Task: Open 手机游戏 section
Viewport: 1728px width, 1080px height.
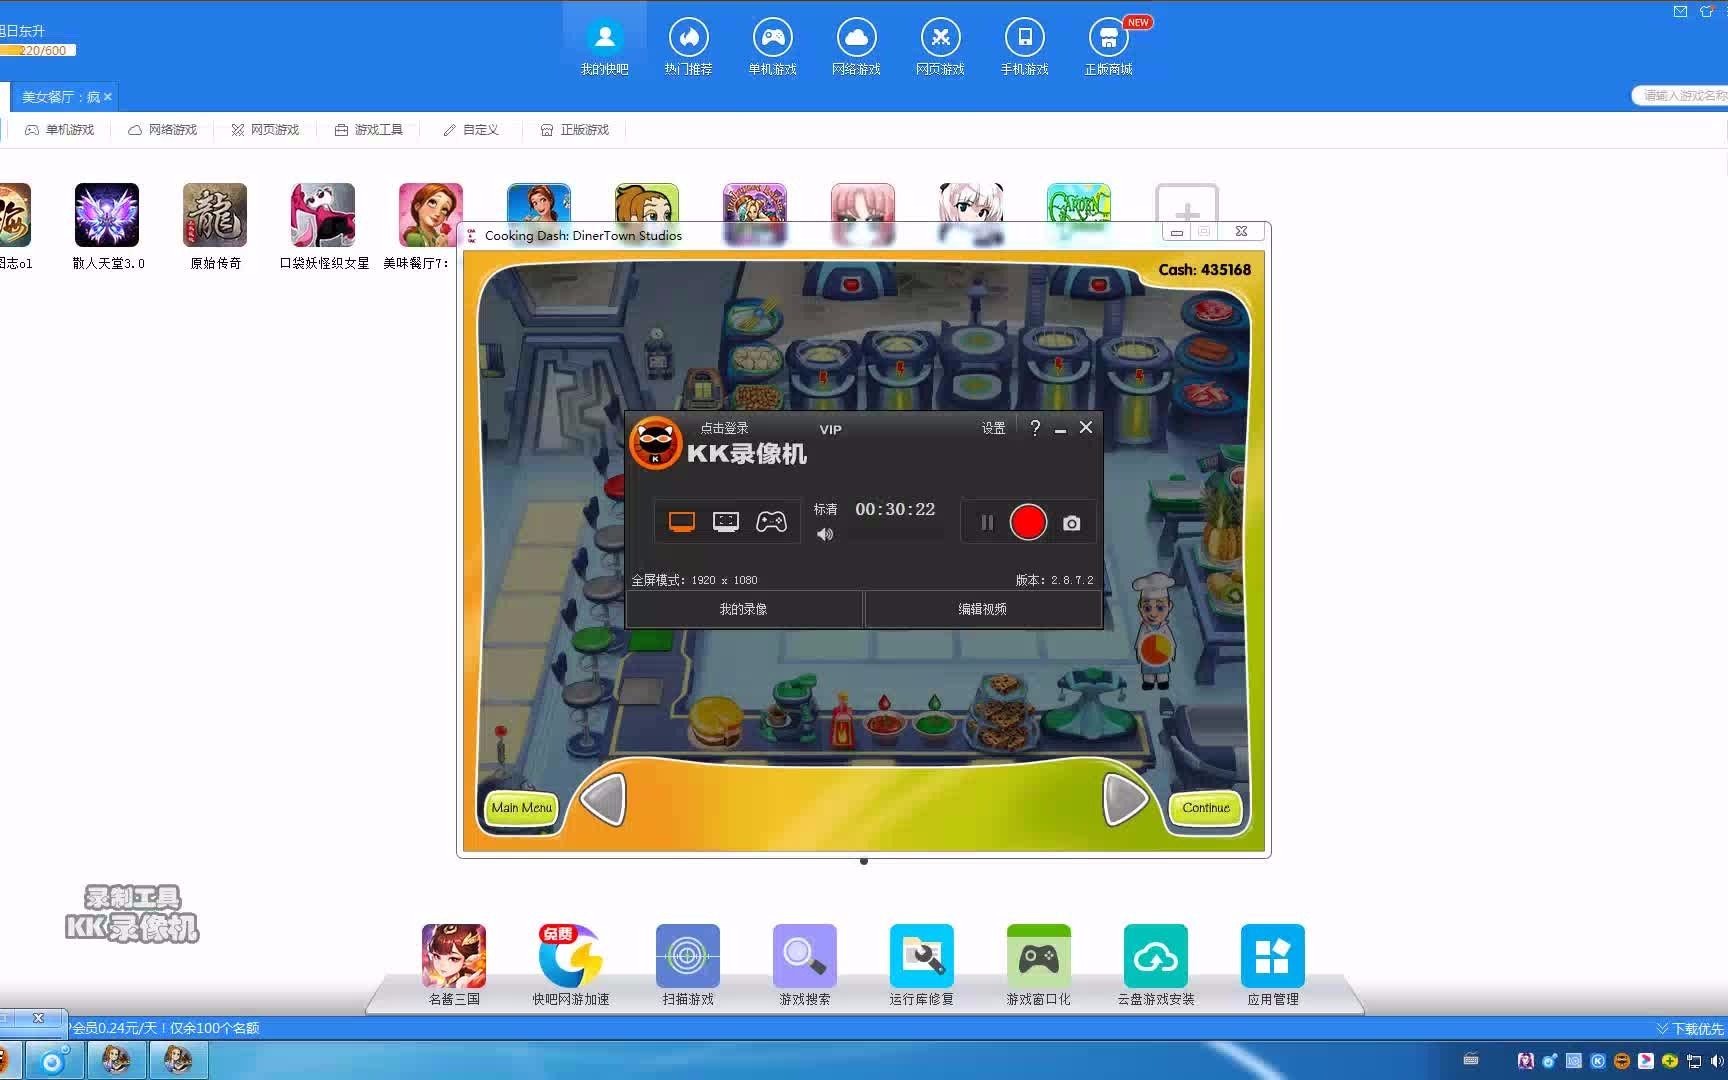Action: [1024, 47]
